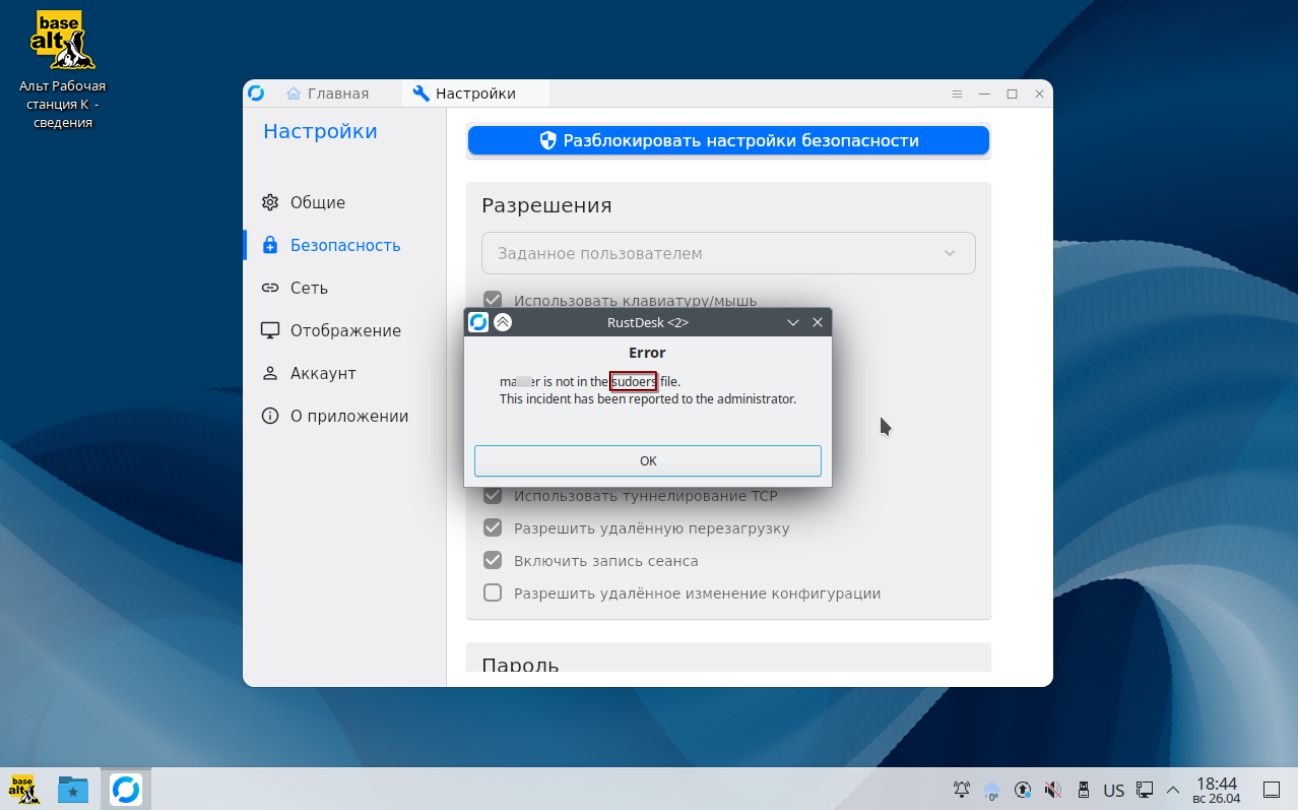The width and height of the screenshot is (1298, 810).
Task: Open the Общие settings section
Action: pos(317,203)
